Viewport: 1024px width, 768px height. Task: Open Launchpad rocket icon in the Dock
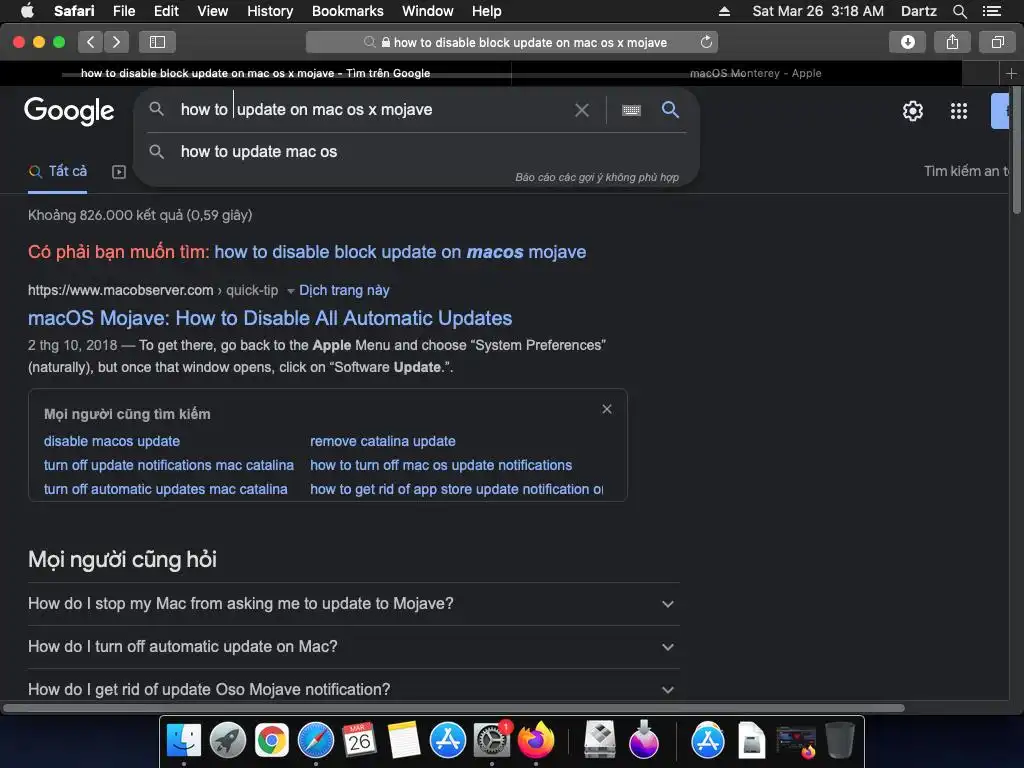228,741
